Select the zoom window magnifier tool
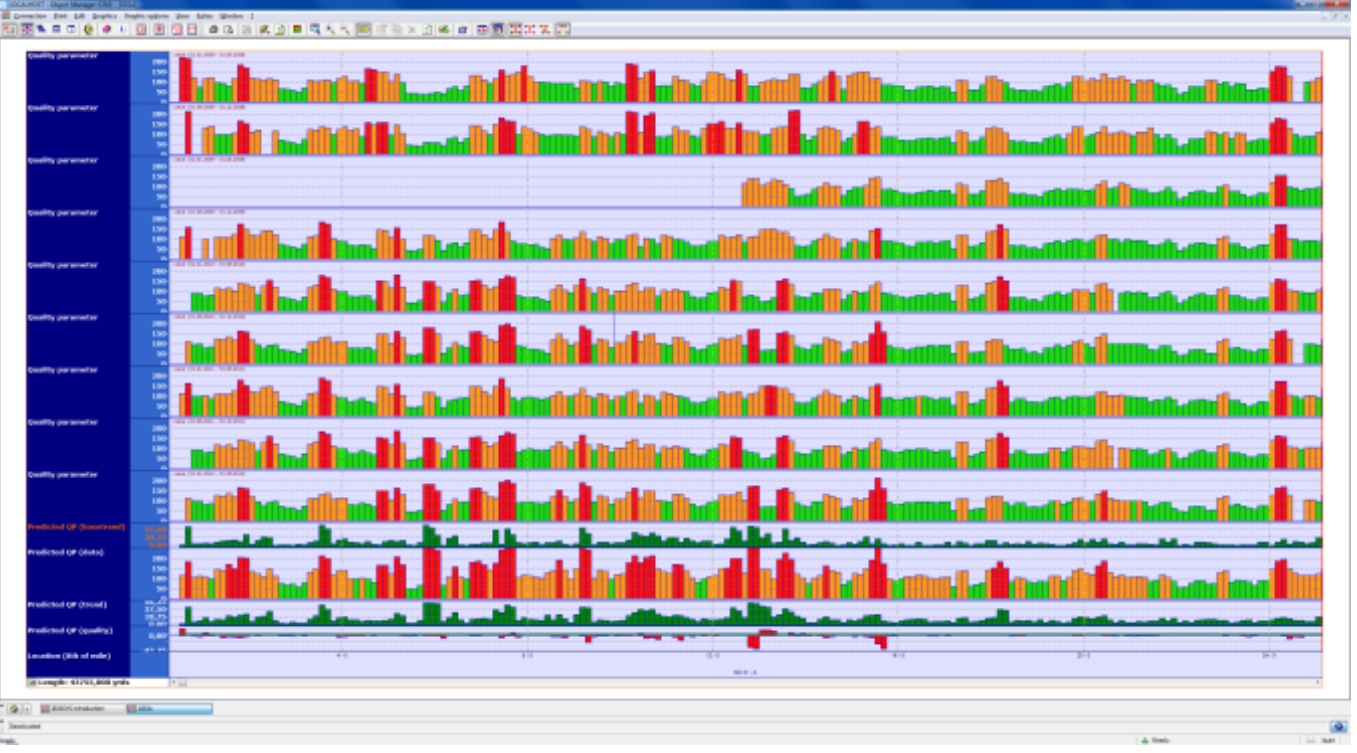This screenshot has height=753, width=1357. coord(314,30)
